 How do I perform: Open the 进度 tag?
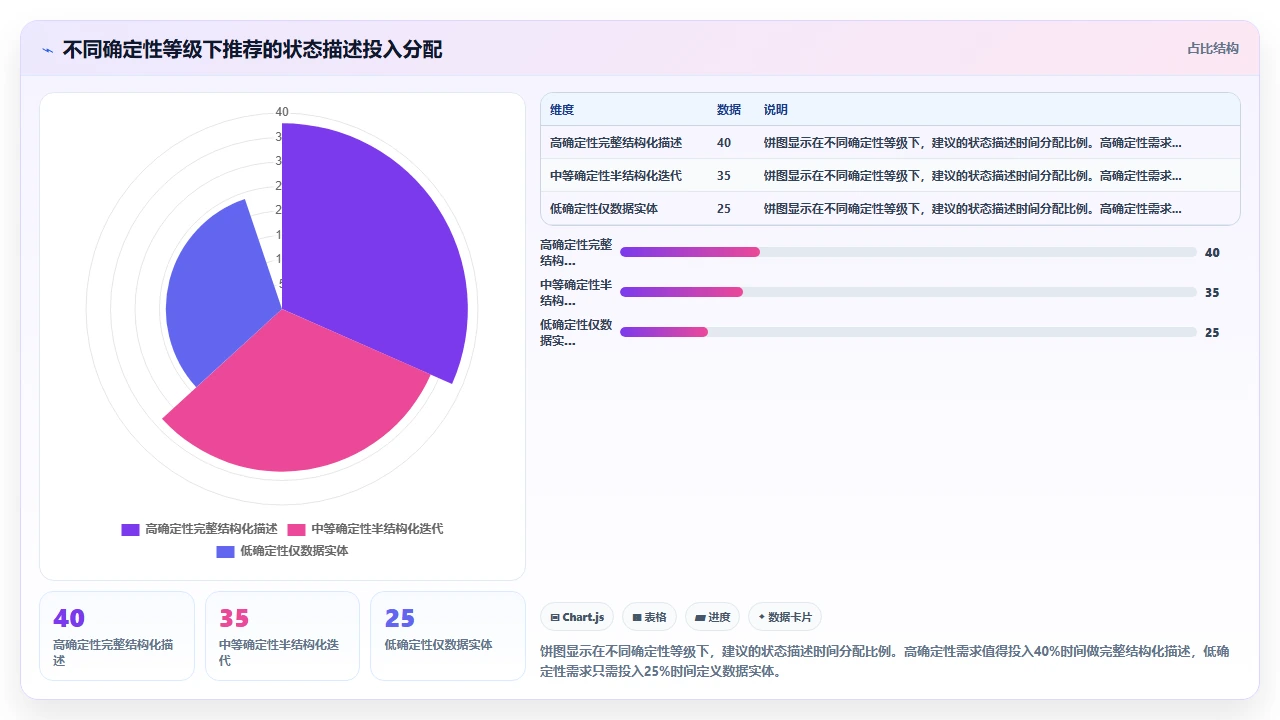click(x=713, y=617)
